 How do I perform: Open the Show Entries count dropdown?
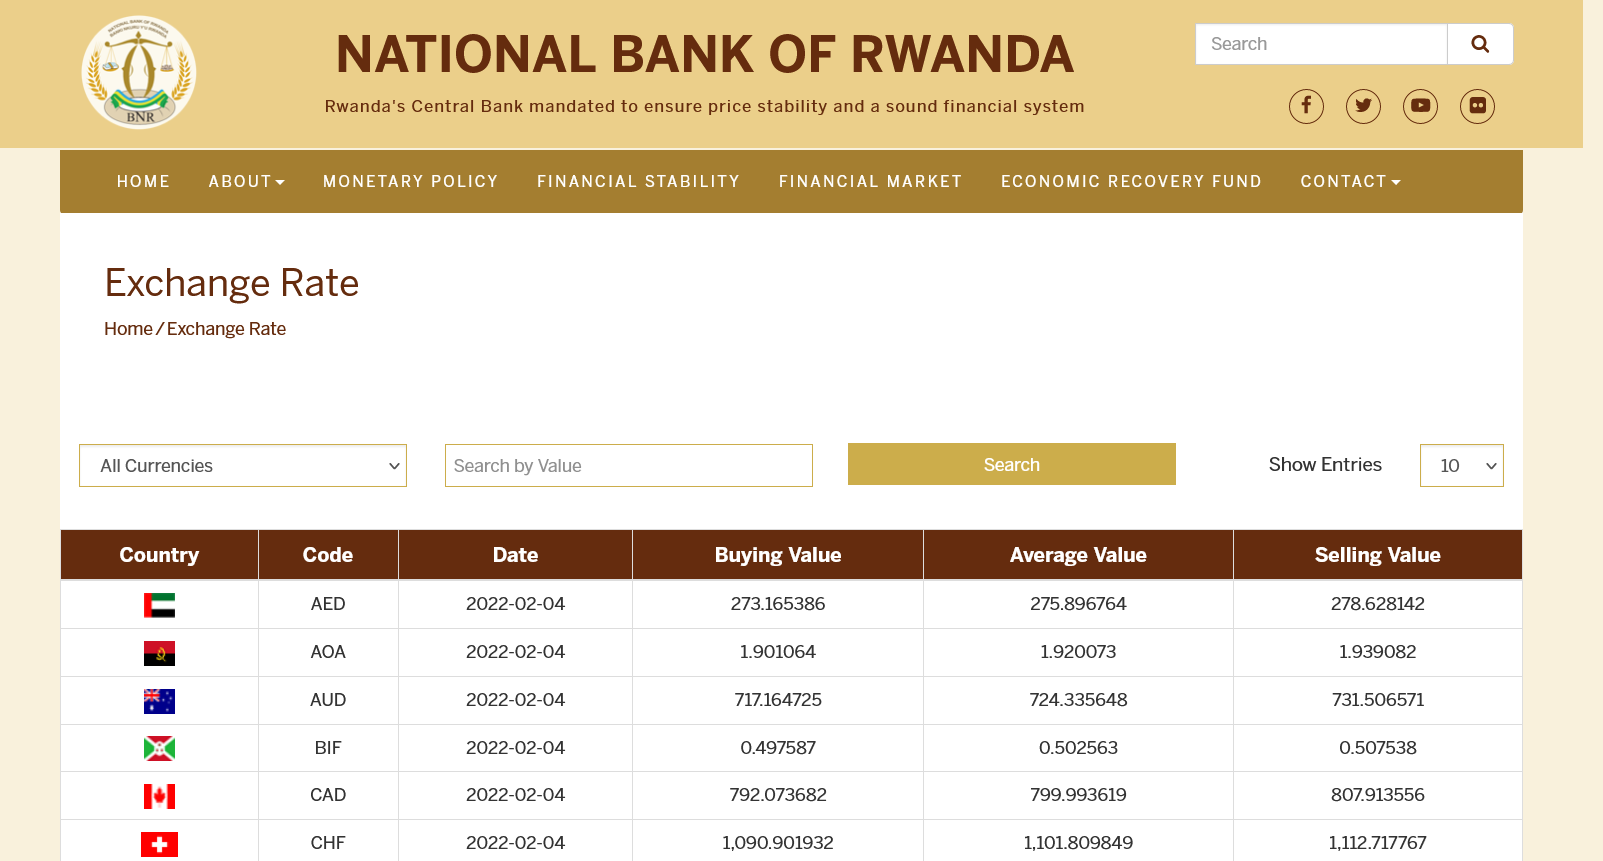[x=1461, y=466]
